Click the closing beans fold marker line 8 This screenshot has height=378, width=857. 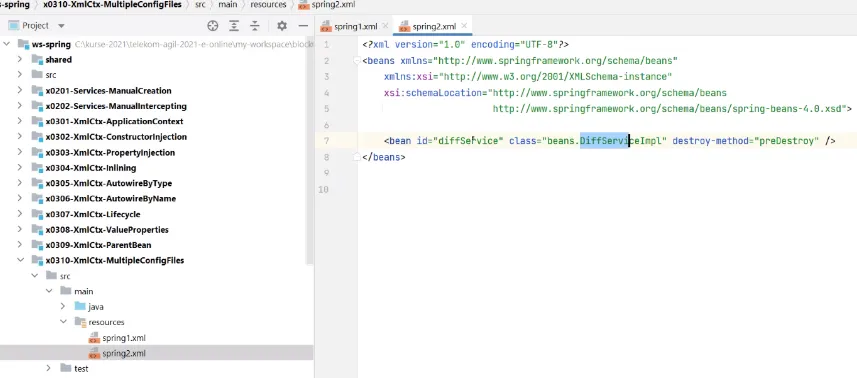click(x=356, y=157)
